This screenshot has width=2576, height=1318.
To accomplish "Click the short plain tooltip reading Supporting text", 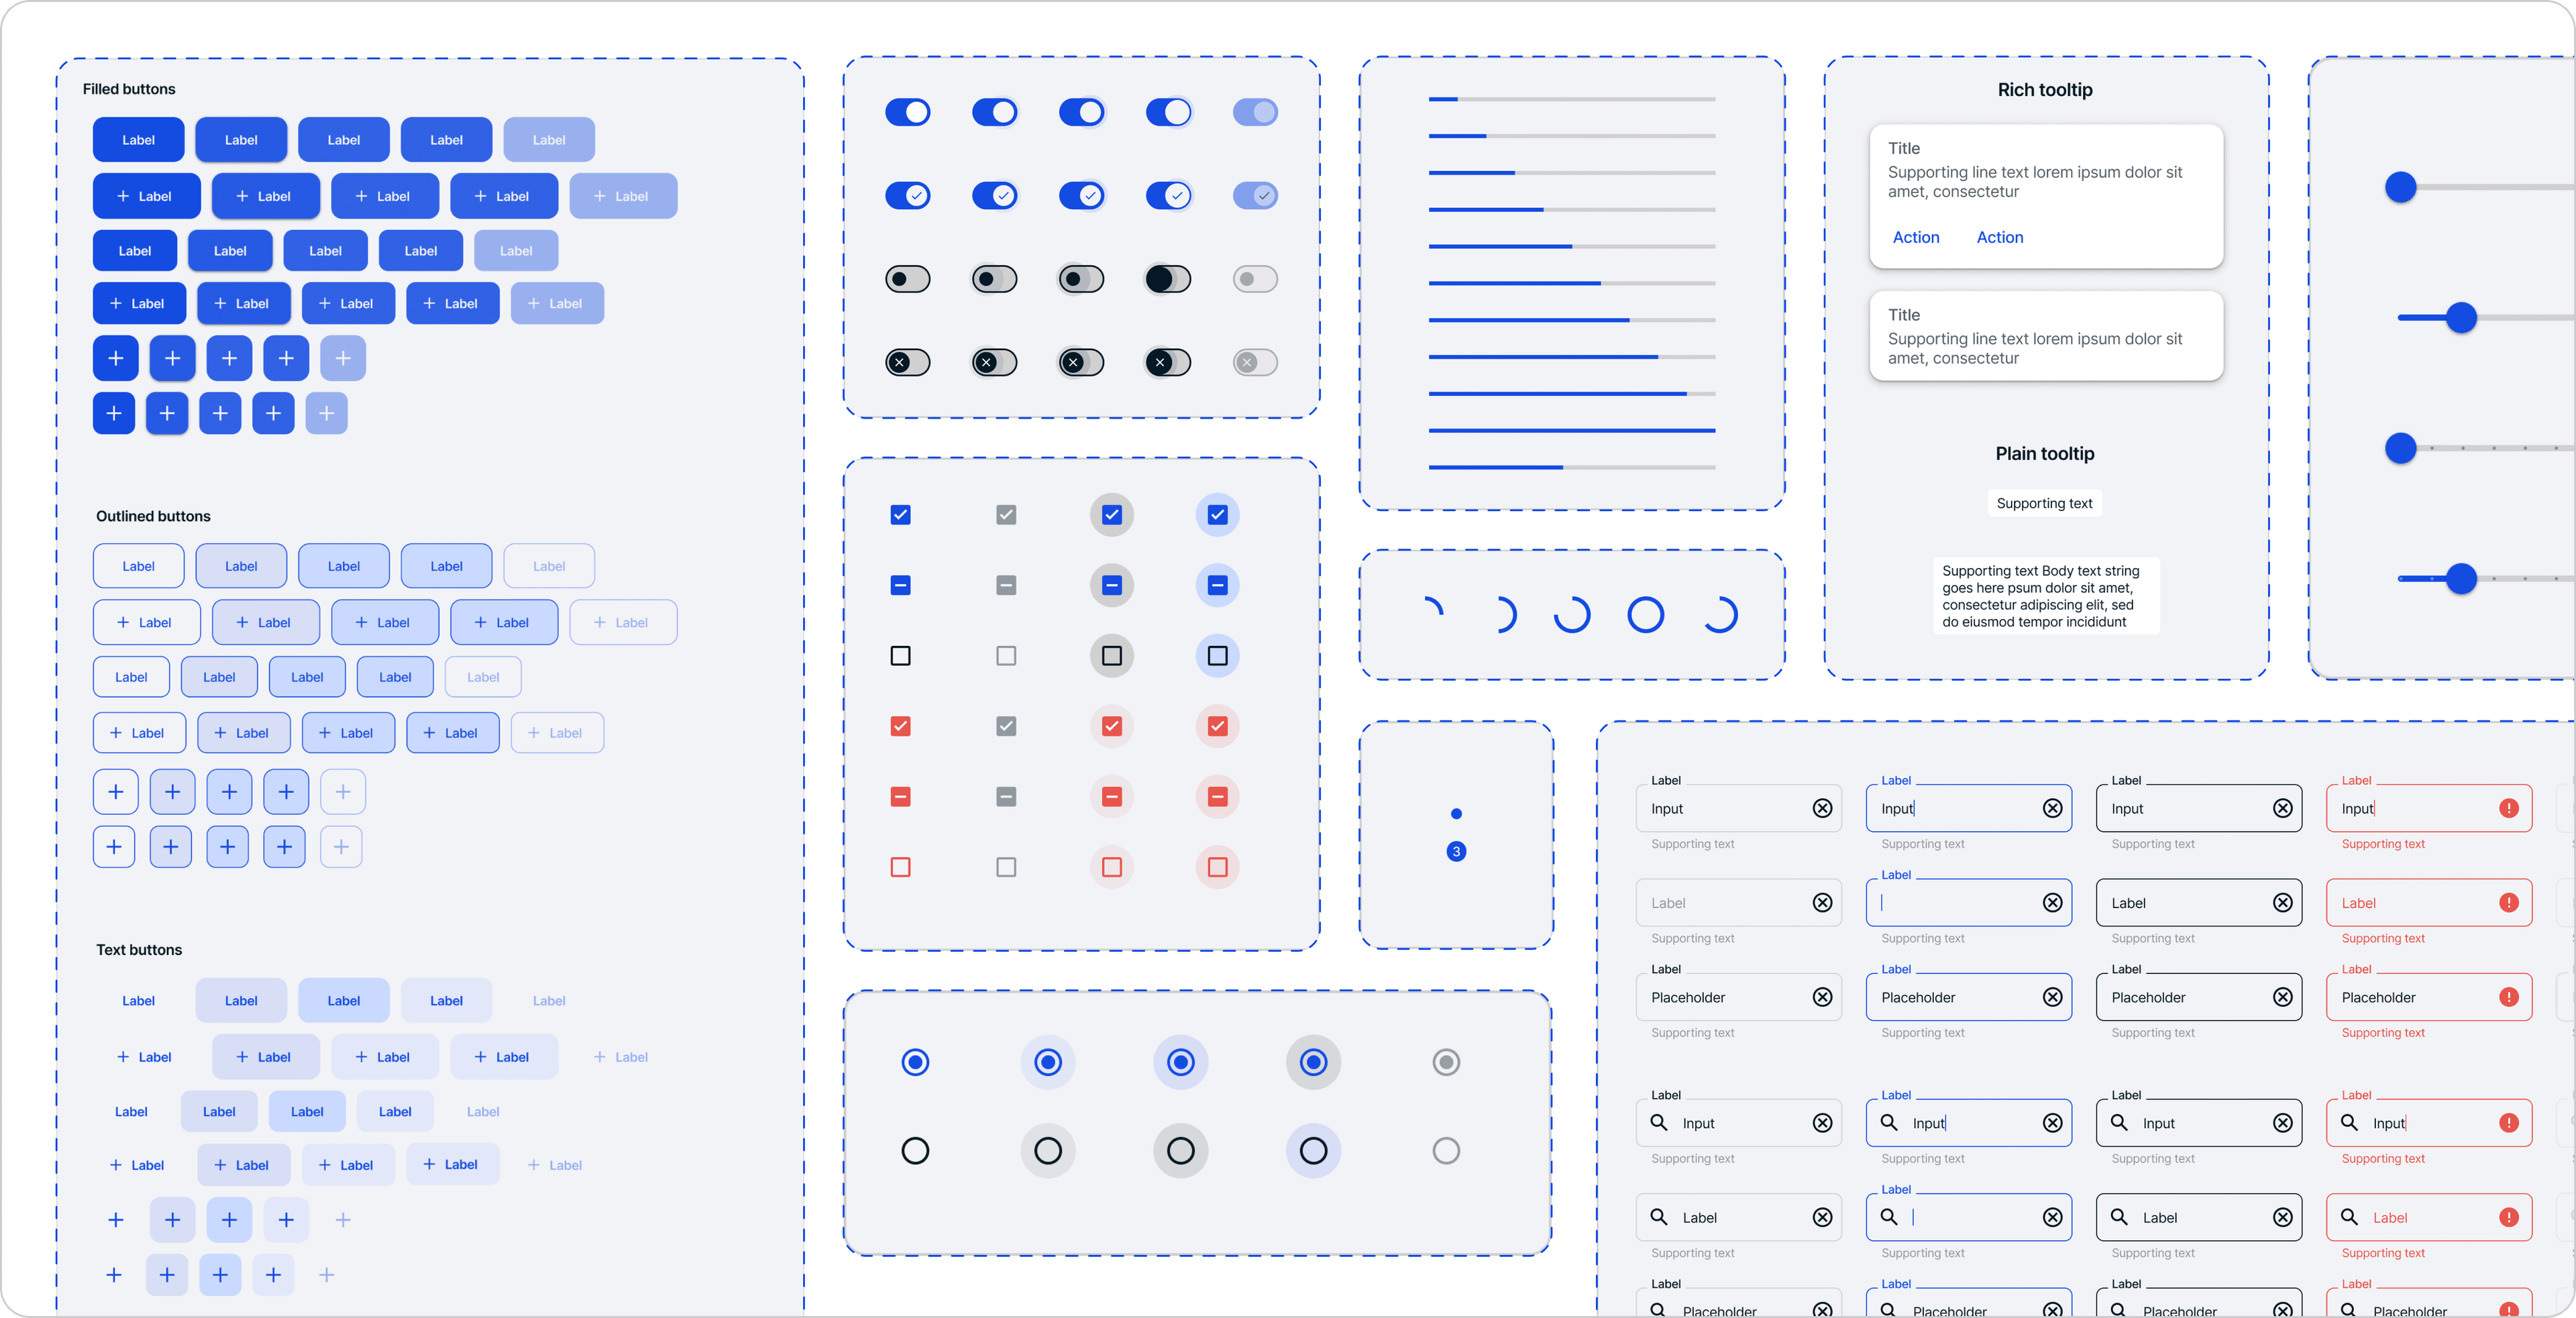I will point(2044,503).
